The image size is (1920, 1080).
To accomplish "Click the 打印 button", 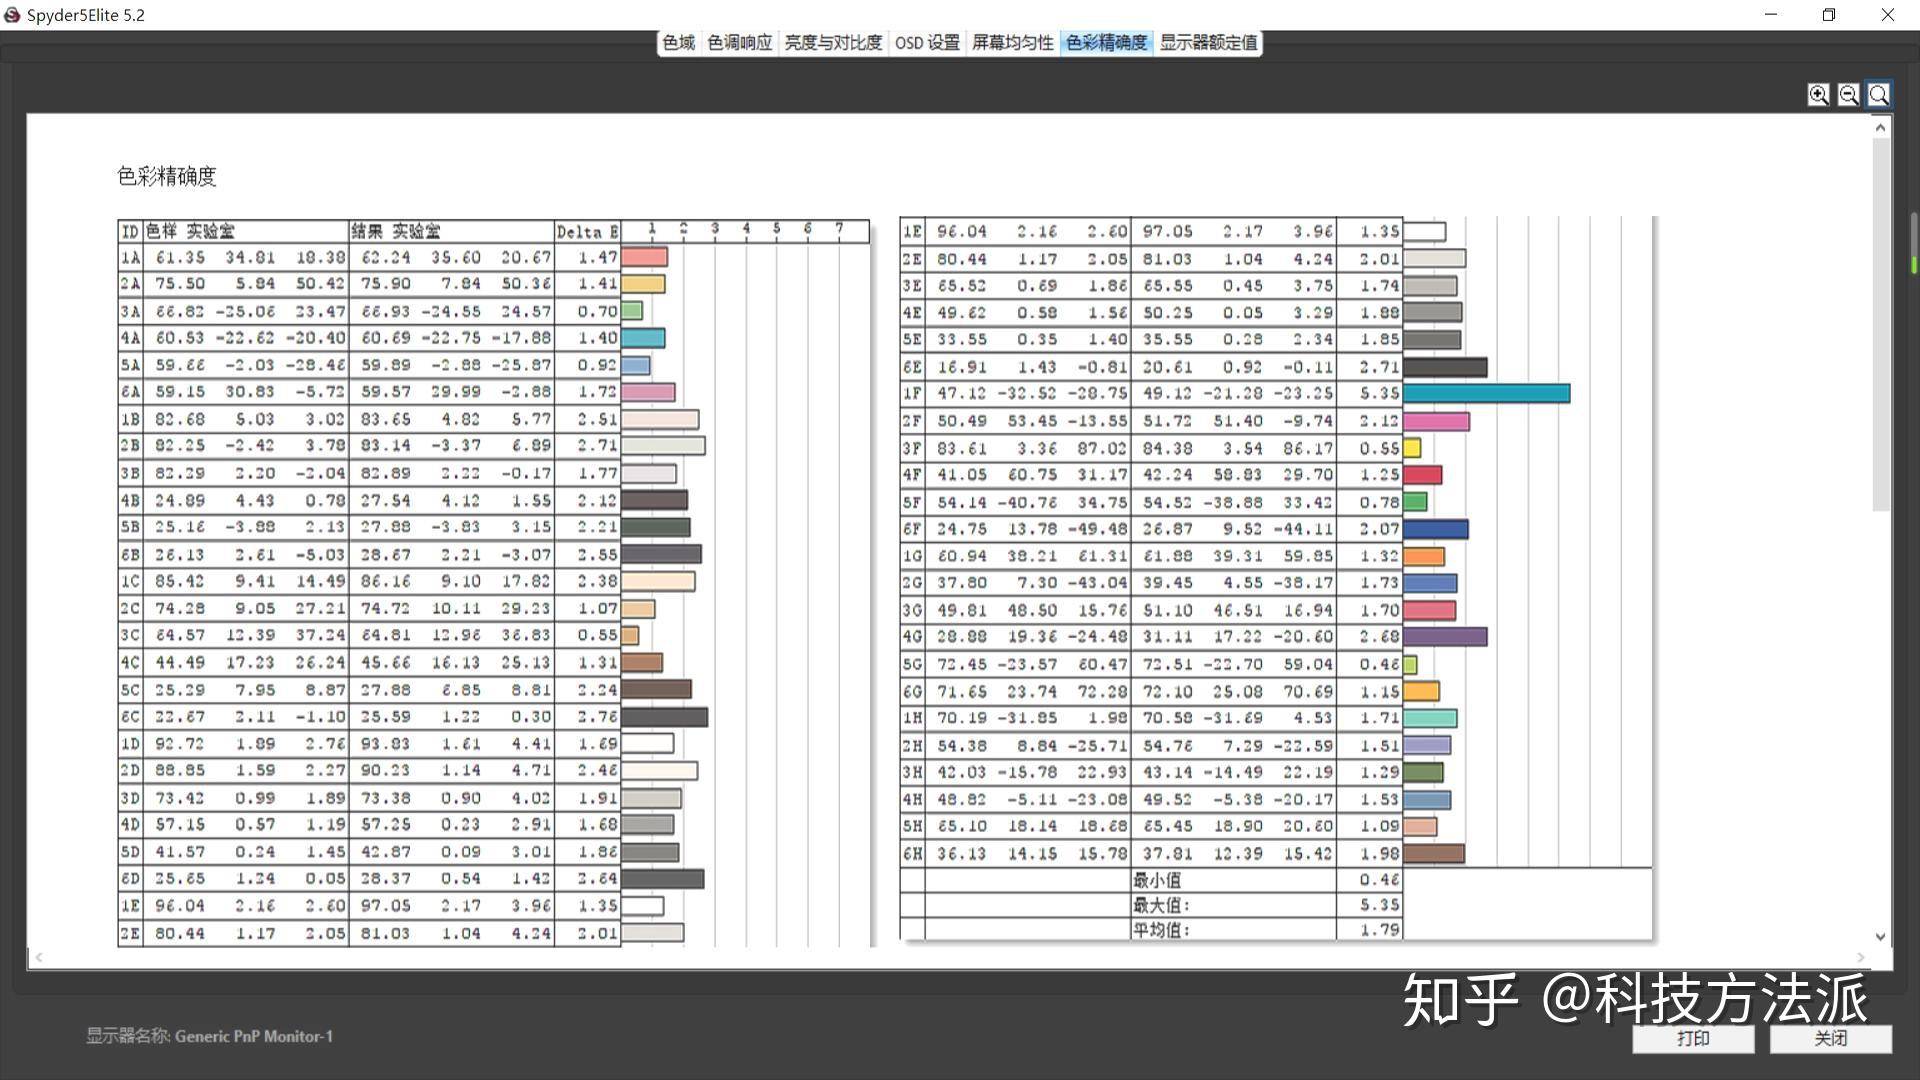I will coord(1693,1038).
